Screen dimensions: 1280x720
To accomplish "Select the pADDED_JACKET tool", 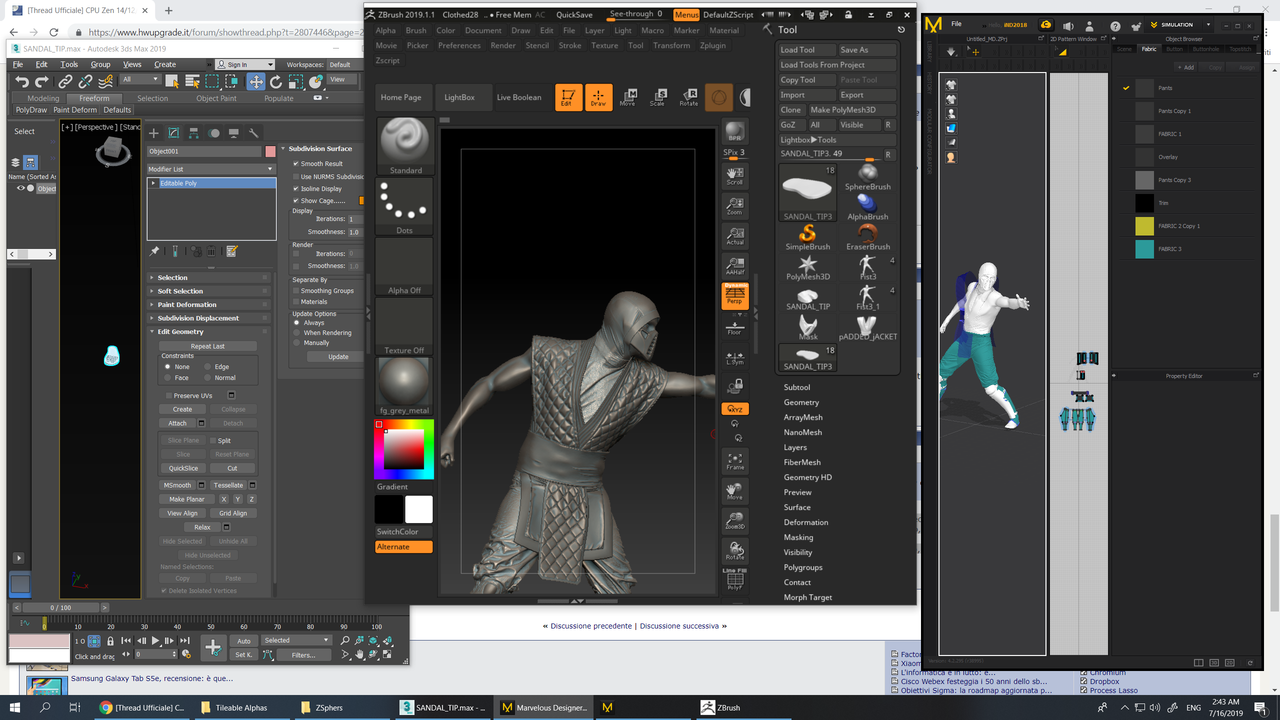I will tap(867, 327).
